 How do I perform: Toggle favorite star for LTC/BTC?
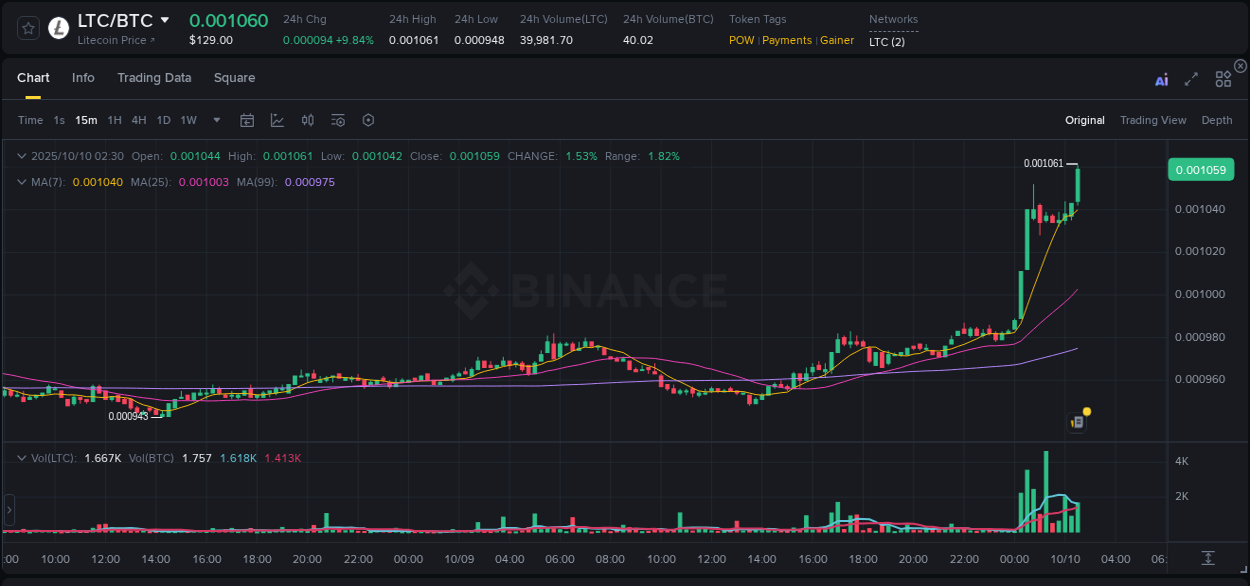pos(27,27)
